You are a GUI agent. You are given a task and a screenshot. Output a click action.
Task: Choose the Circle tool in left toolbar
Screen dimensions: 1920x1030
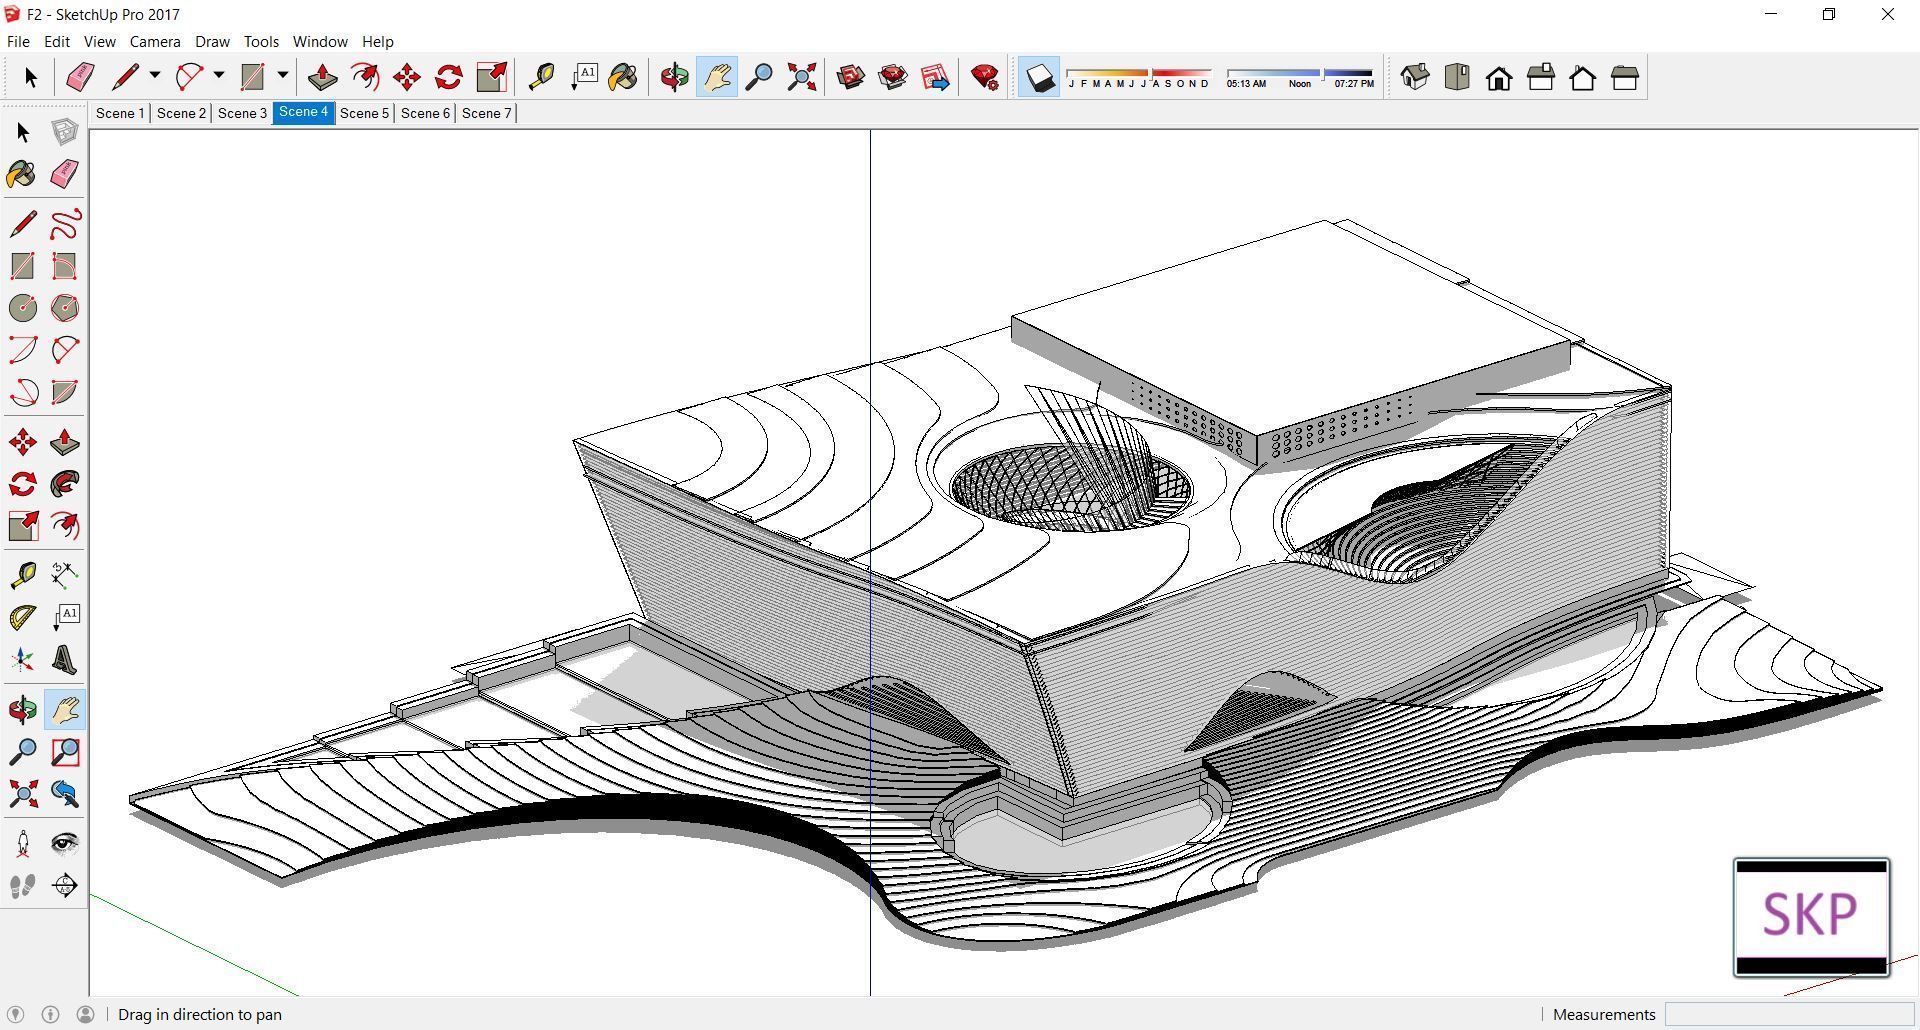click(23, 308)
